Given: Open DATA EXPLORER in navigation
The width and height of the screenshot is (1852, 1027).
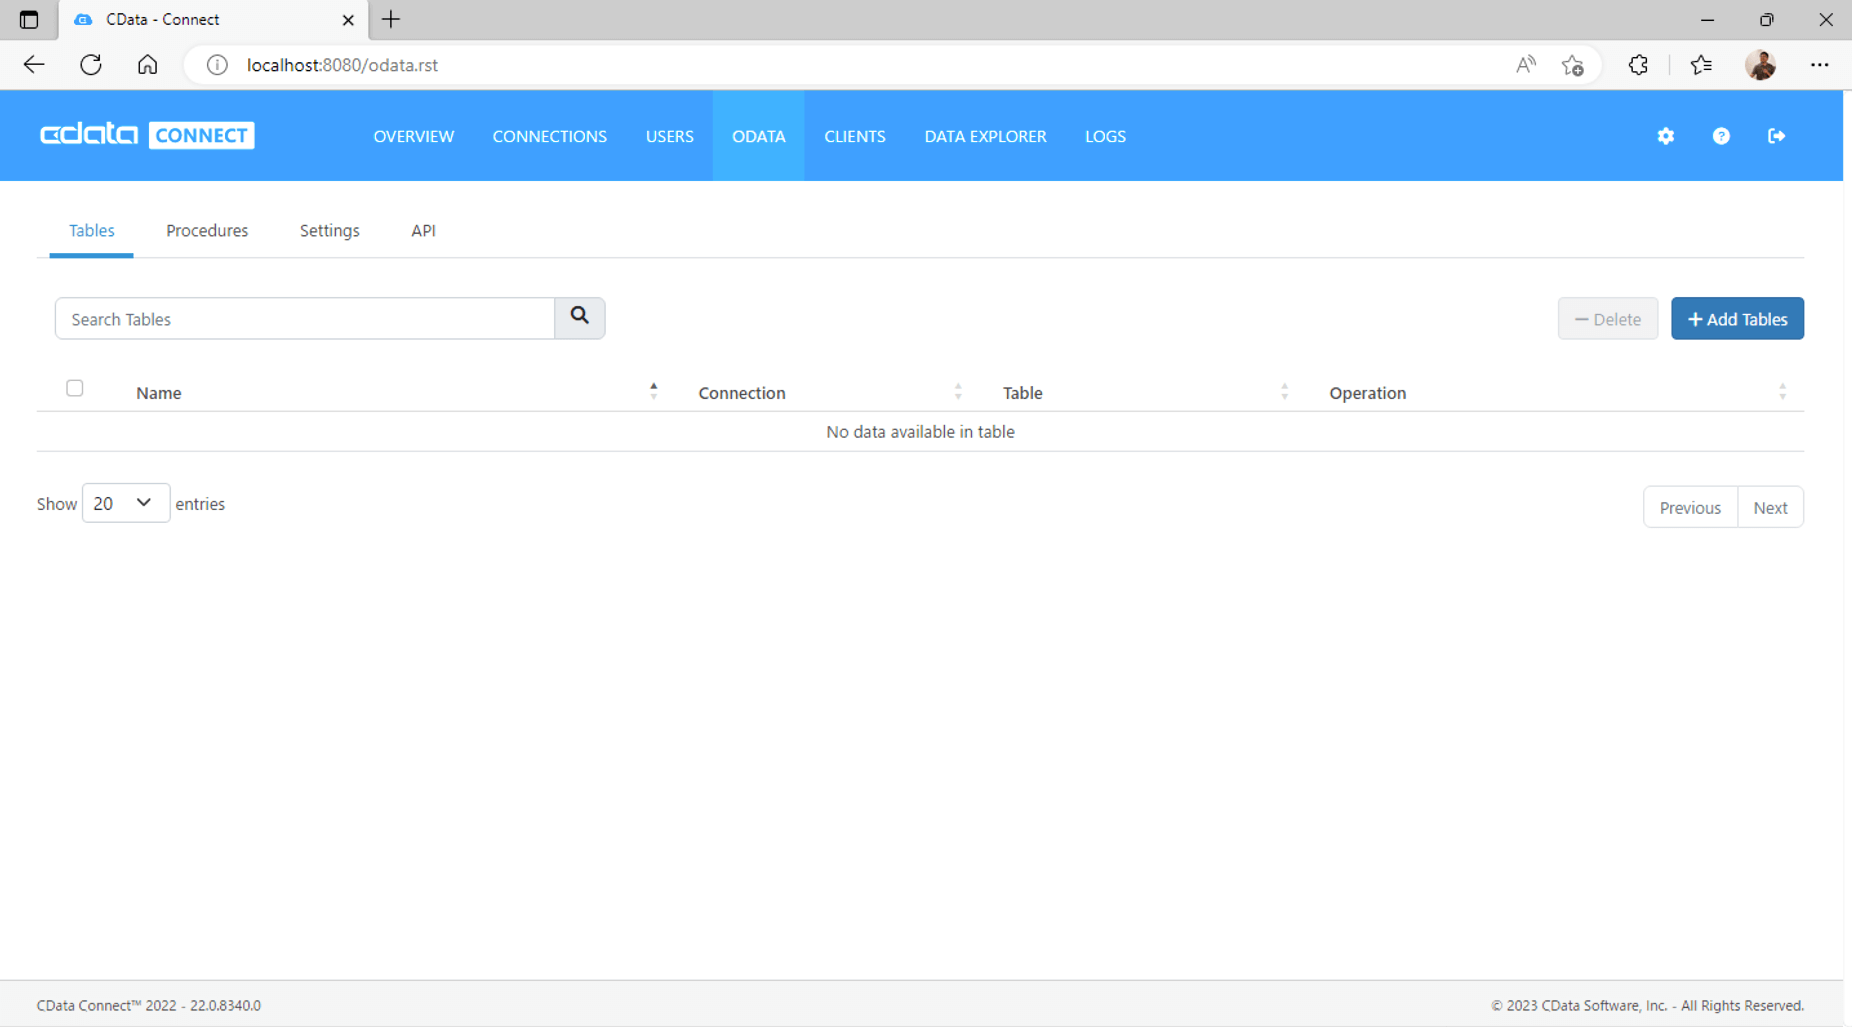Looking at the screenshot, I should tap(985, 136).
